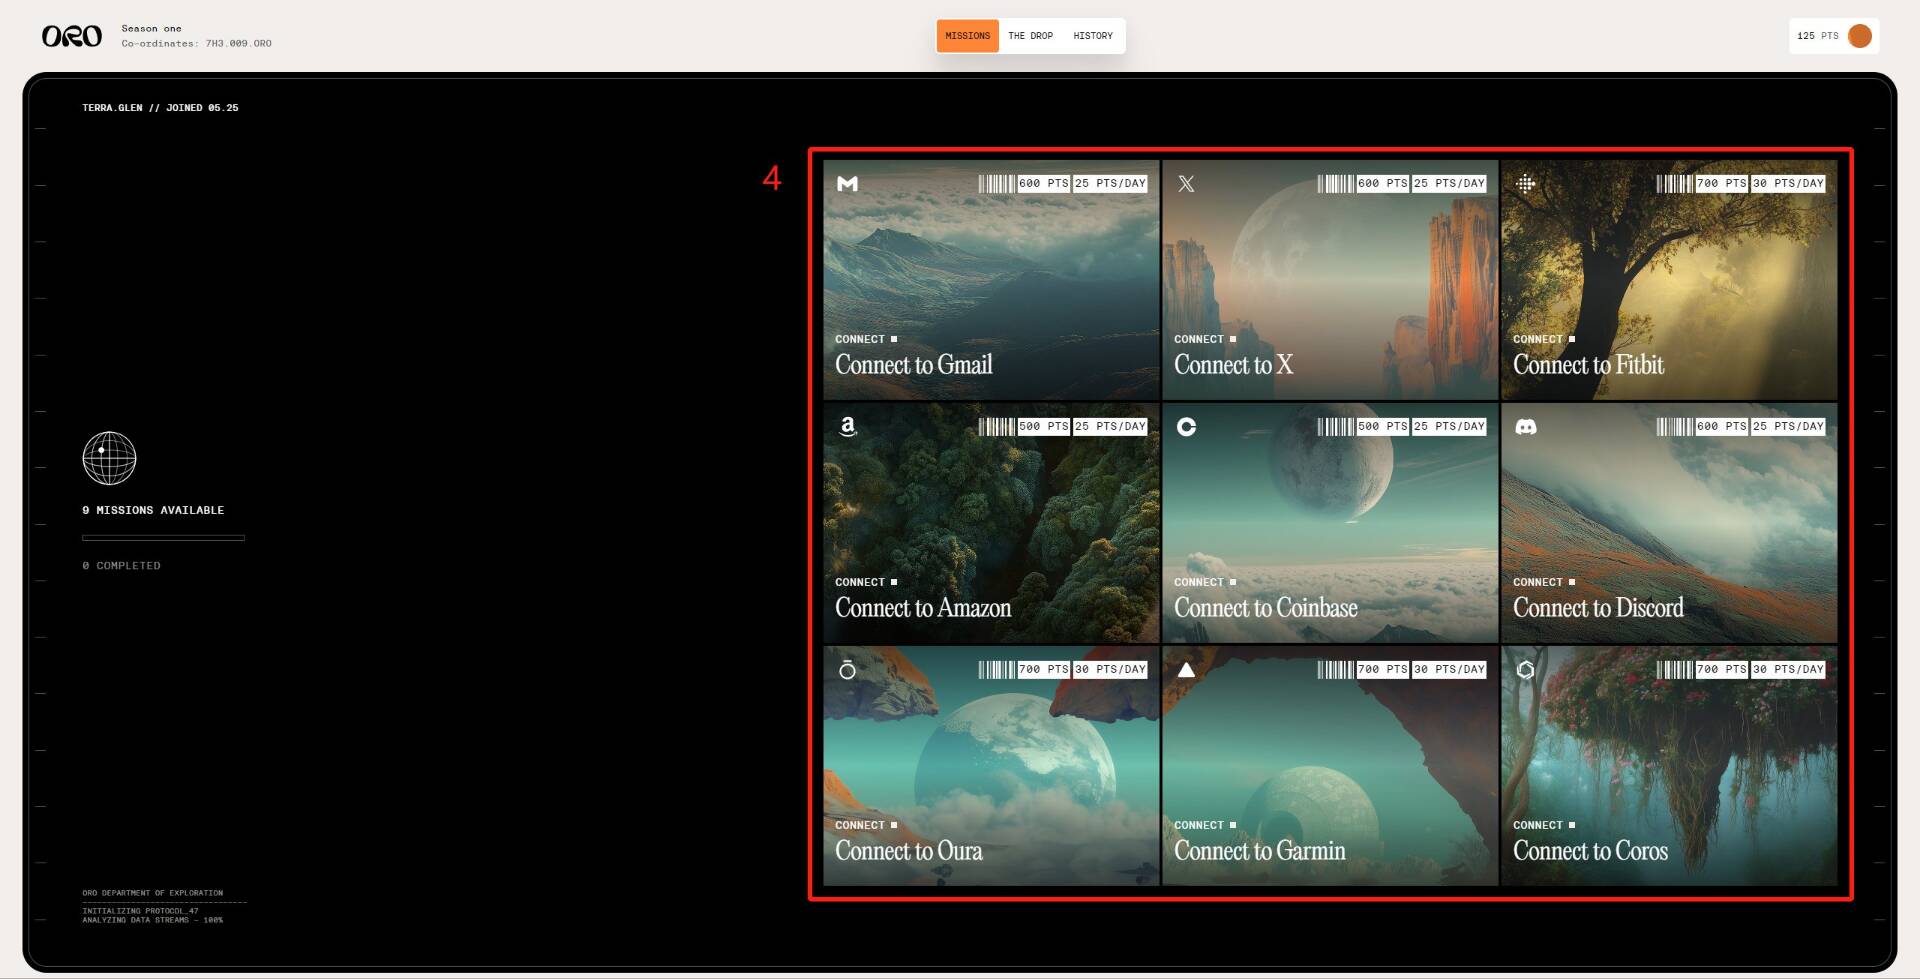Click the CONNECT label on the Gmail card

[x=860, y=340]
